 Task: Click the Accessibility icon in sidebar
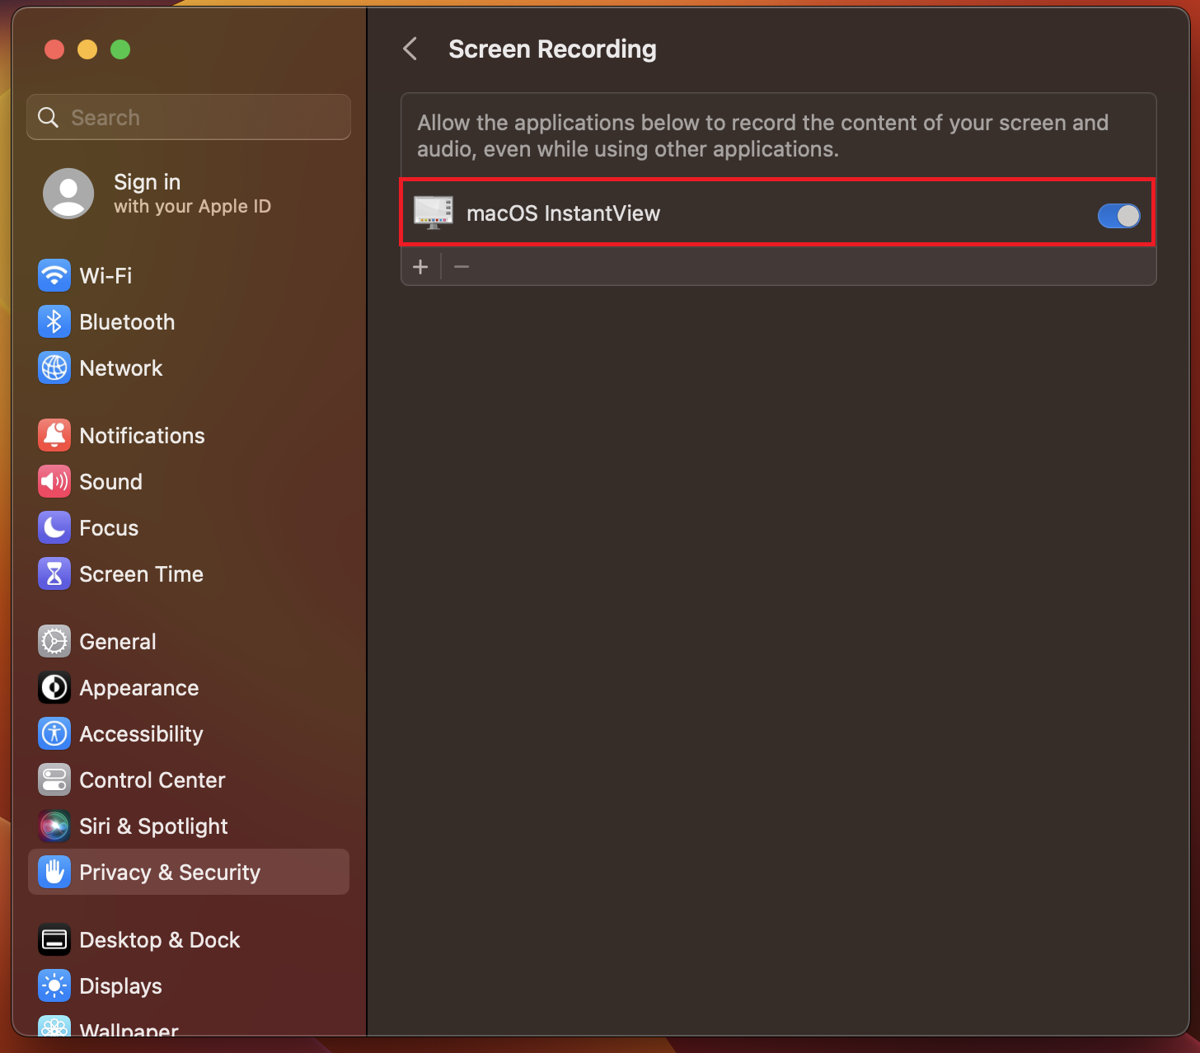pyautogui.click(x=54, y=734)
